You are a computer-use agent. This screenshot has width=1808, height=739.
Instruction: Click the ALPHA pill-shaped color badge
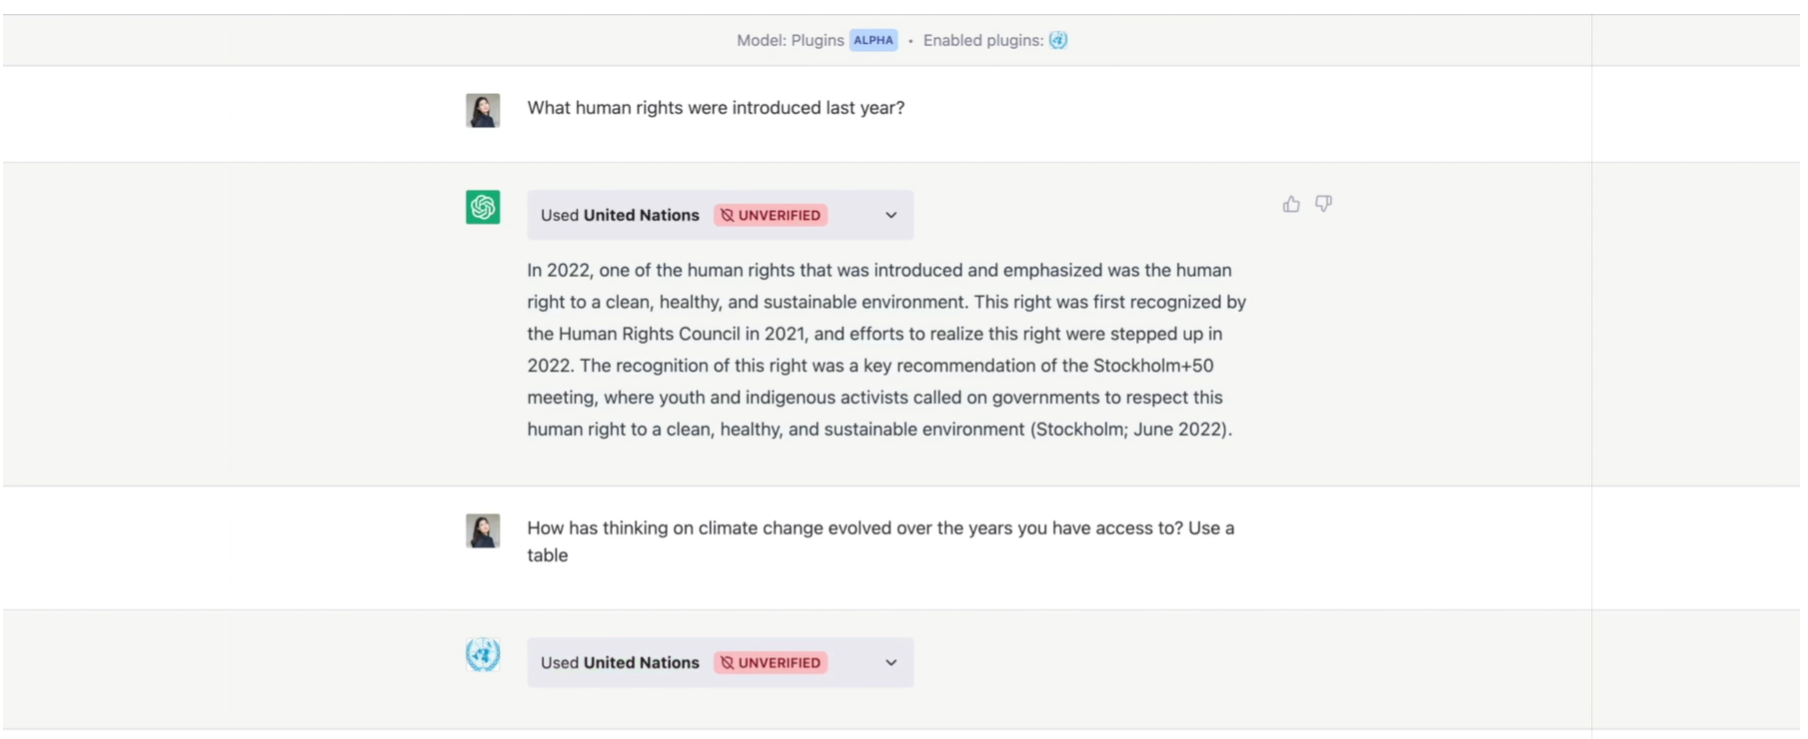(874, 40)
